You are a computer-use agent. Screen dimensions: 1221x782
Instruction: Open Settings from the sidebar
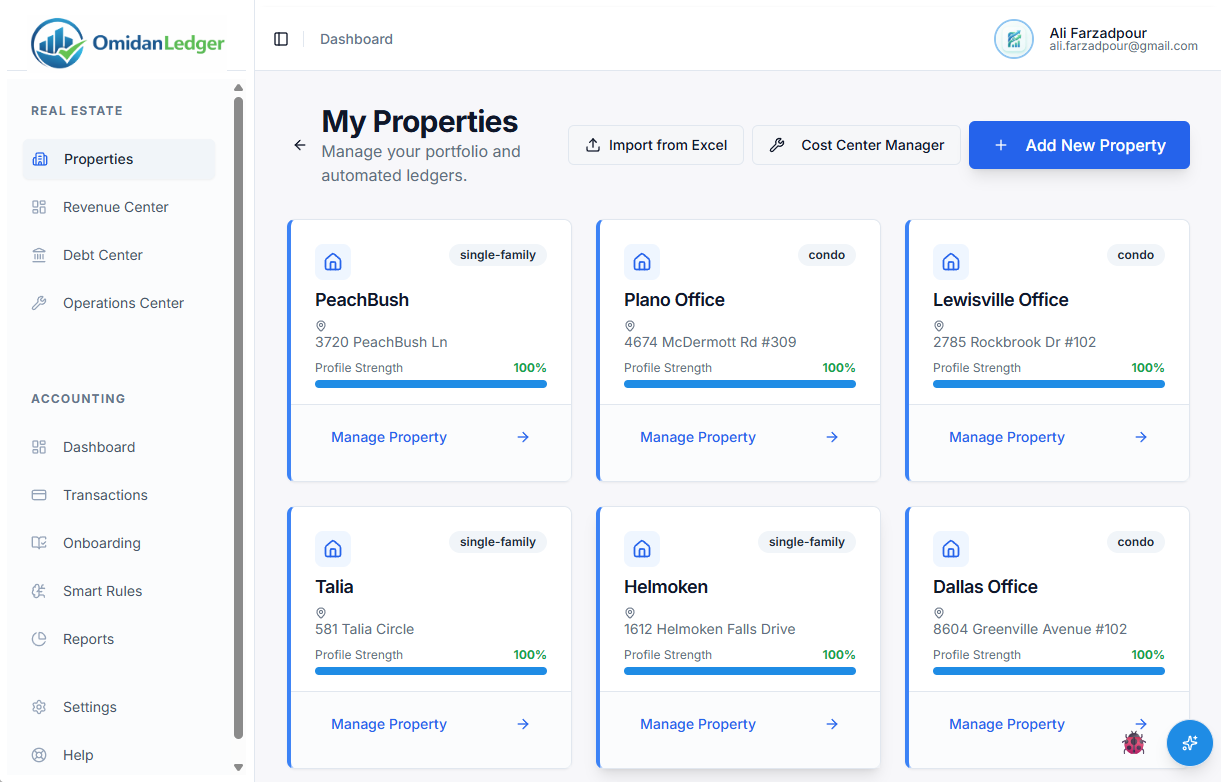click(90, 707)
